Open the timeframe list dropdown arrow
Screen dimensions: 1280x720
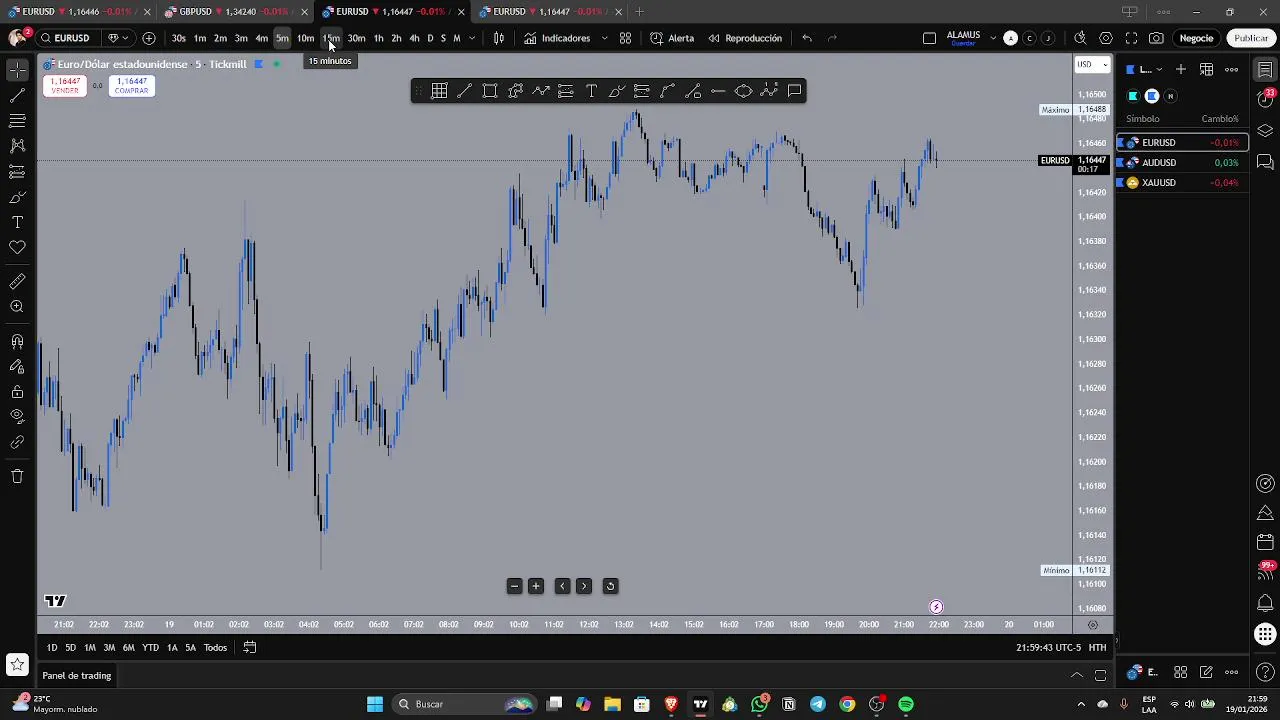pyautogui.click(x=472, y=38)
